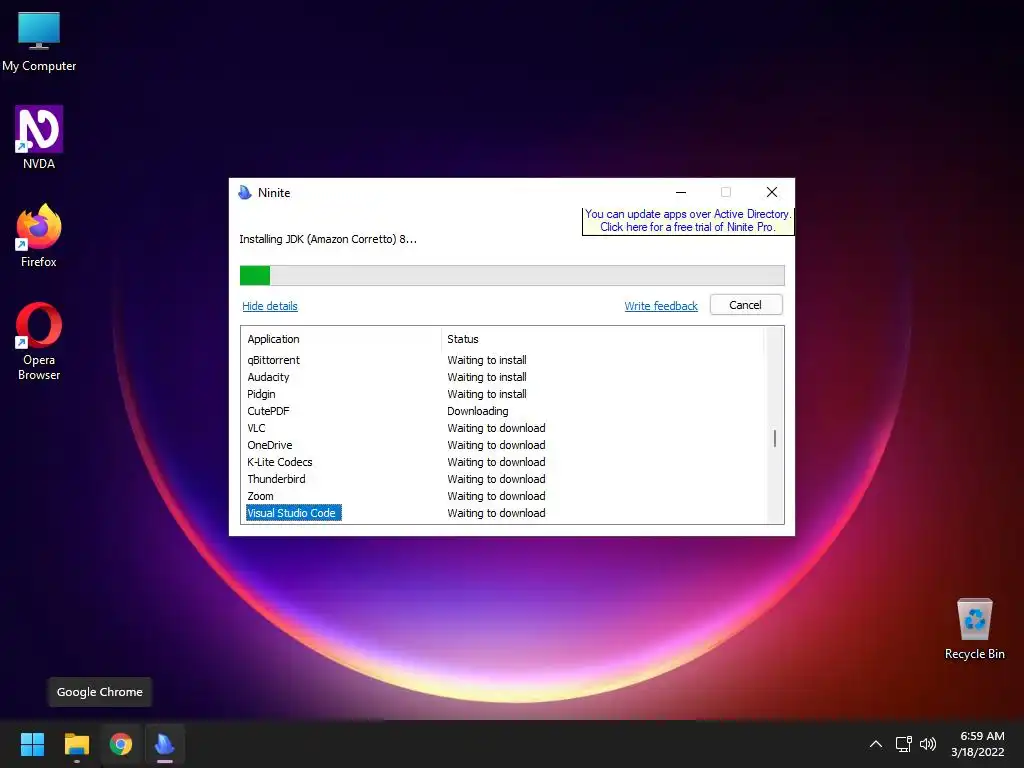Select the Visual Studio Code row

tap(503, 513)
